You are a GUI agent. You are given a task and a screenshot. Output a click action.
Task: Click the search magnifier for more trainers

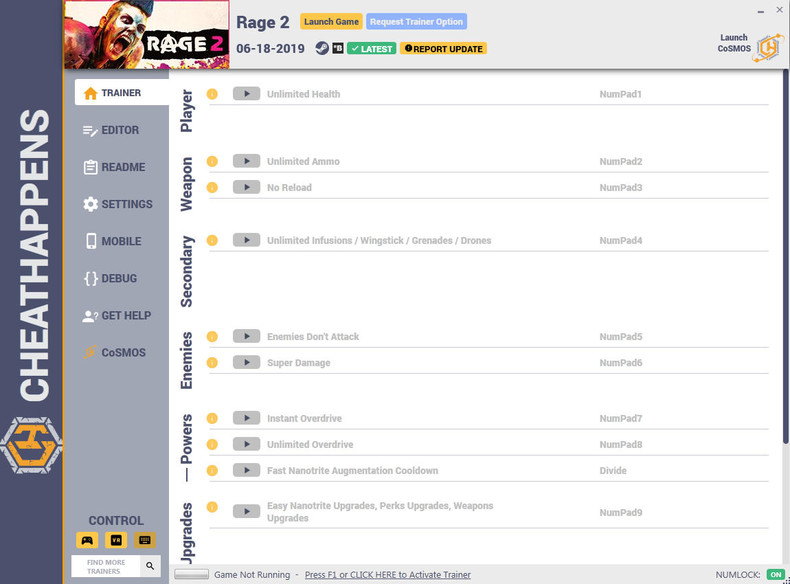pos(150,566)
